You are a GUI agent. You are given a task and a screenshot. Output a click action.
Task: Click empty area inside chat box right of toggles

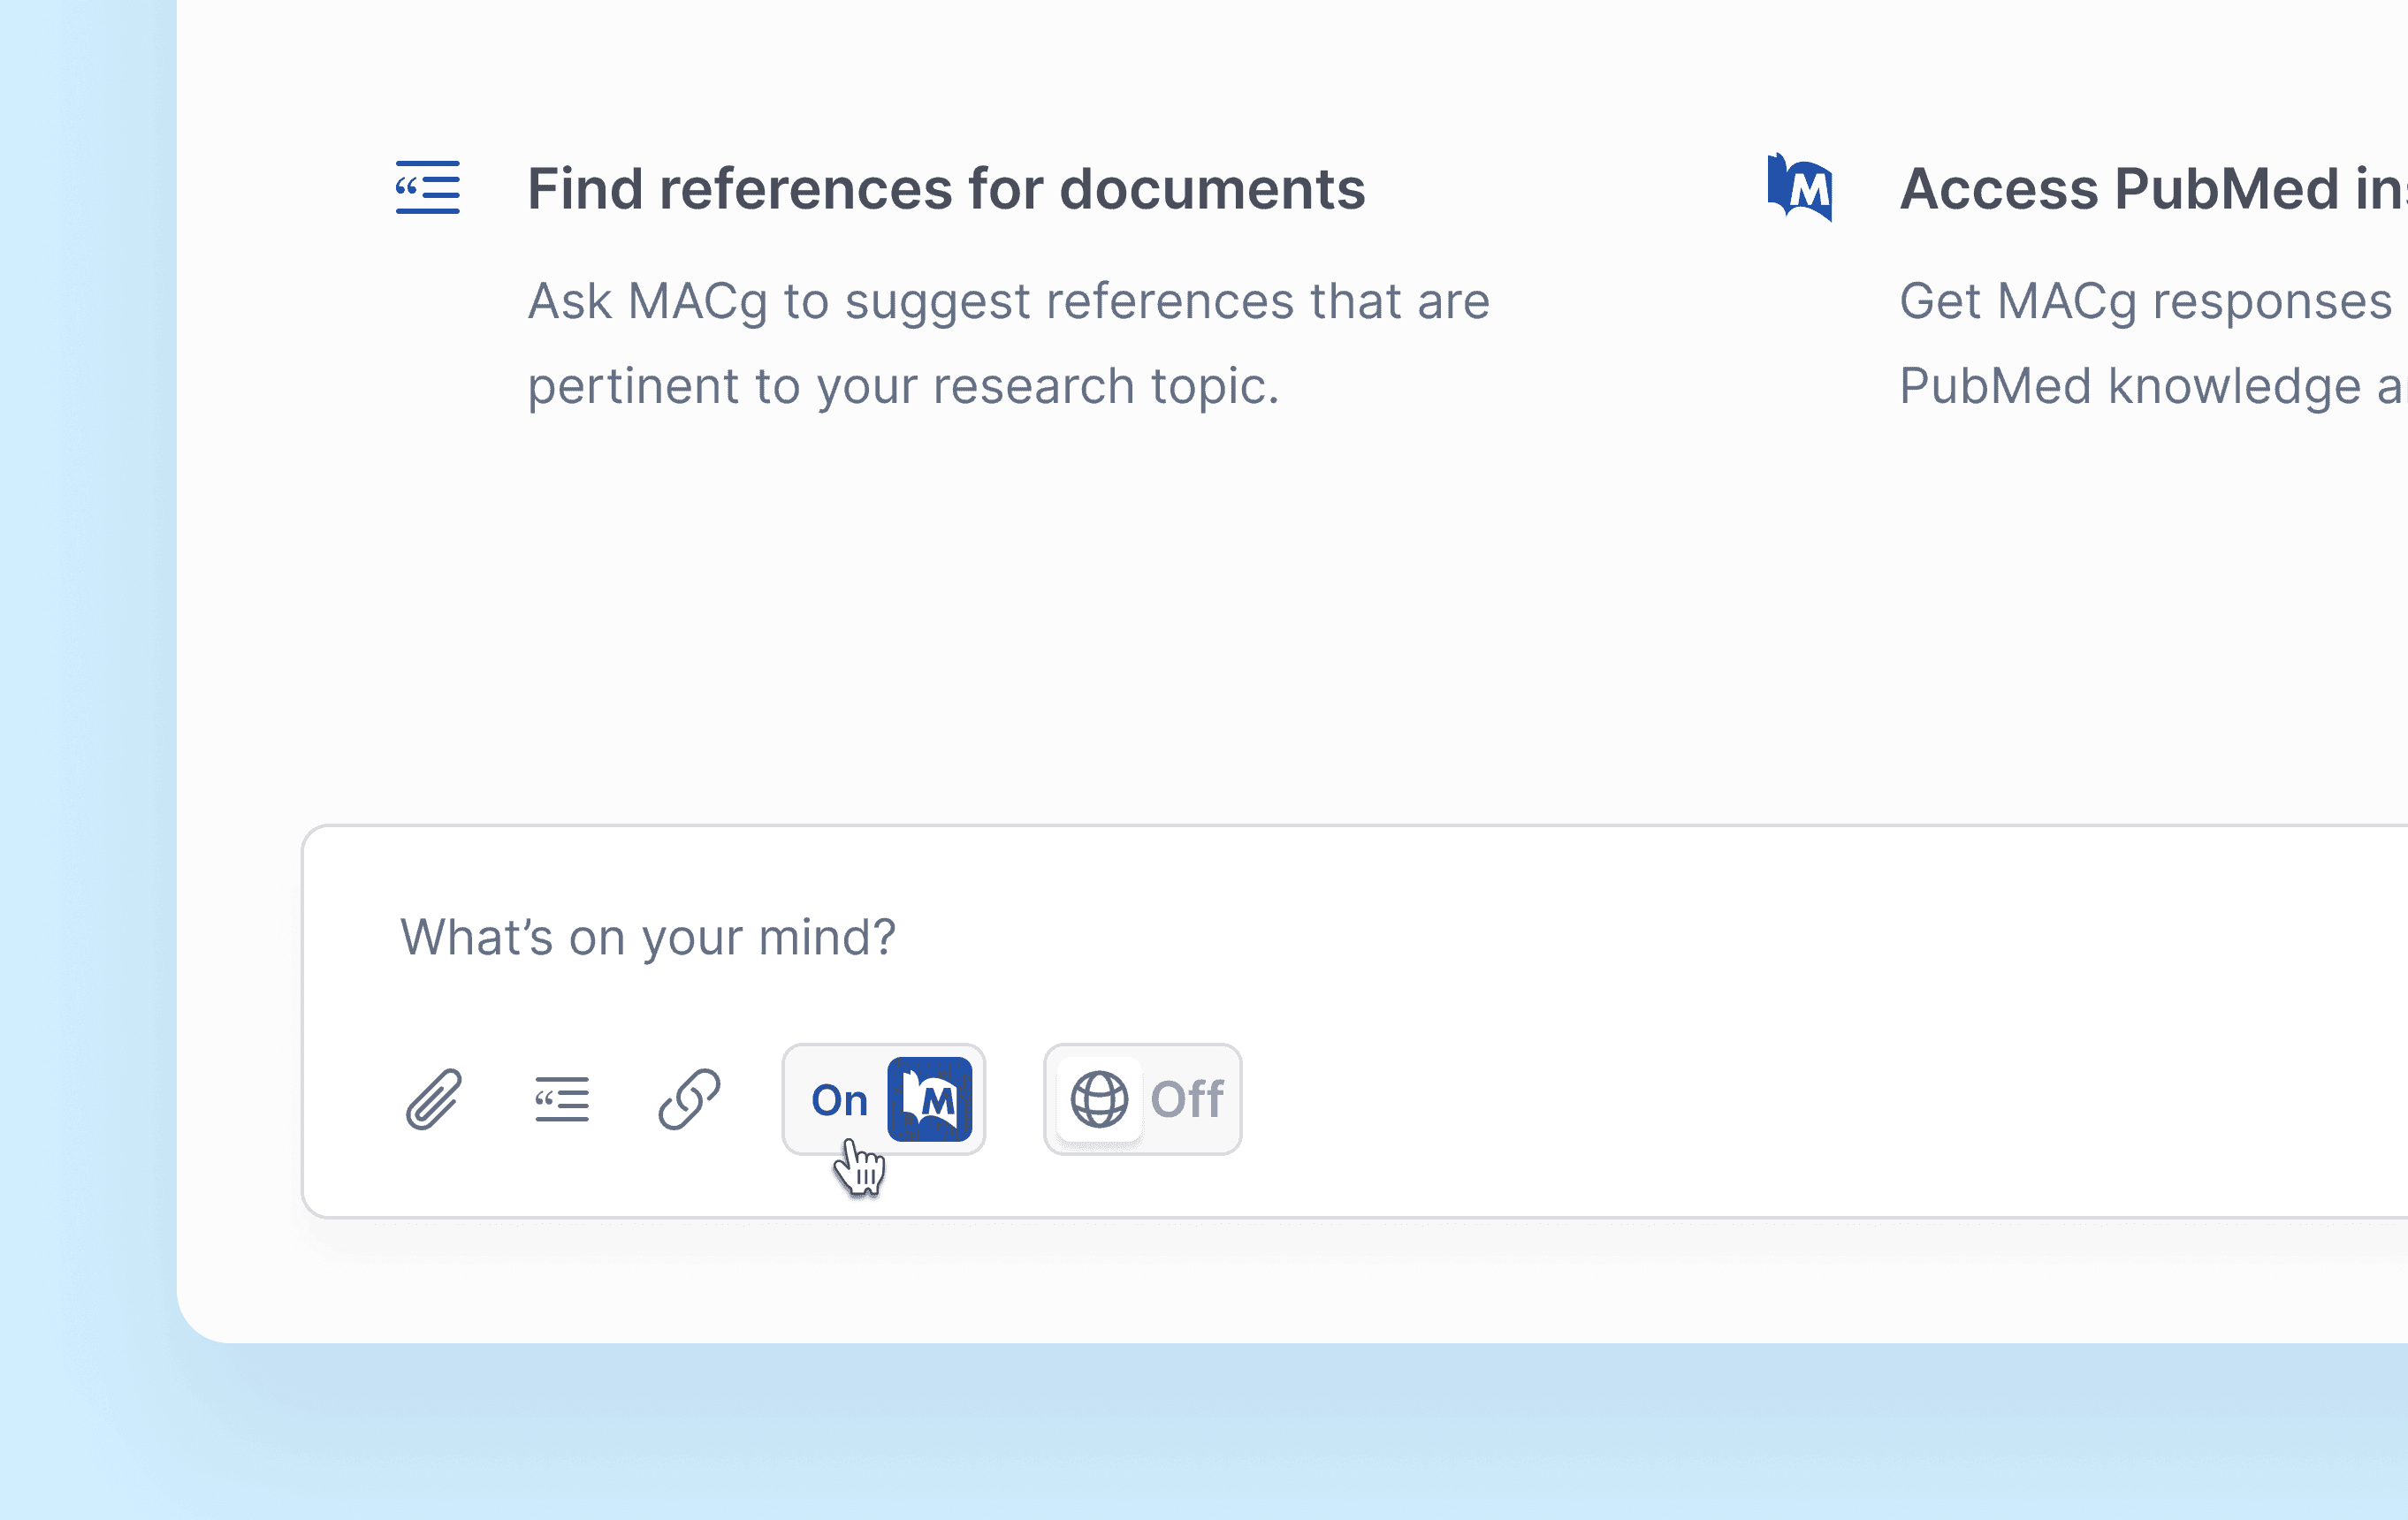click(1800, 1100)
